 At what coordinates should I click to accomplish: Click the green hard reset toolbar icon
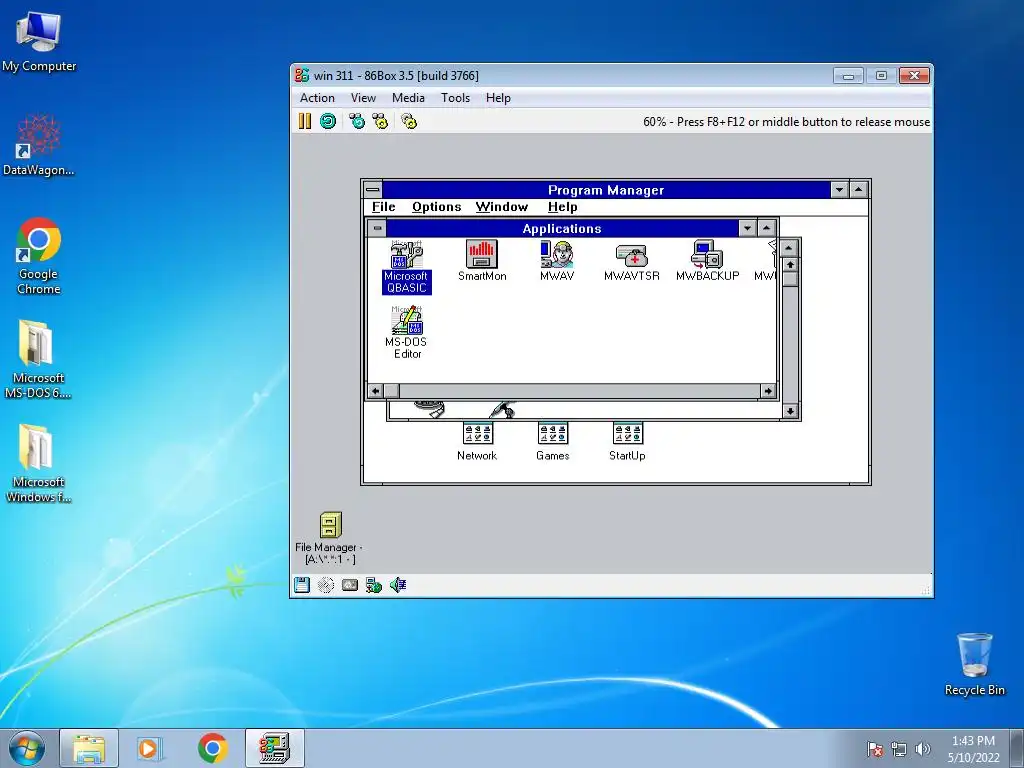point(328,121)
